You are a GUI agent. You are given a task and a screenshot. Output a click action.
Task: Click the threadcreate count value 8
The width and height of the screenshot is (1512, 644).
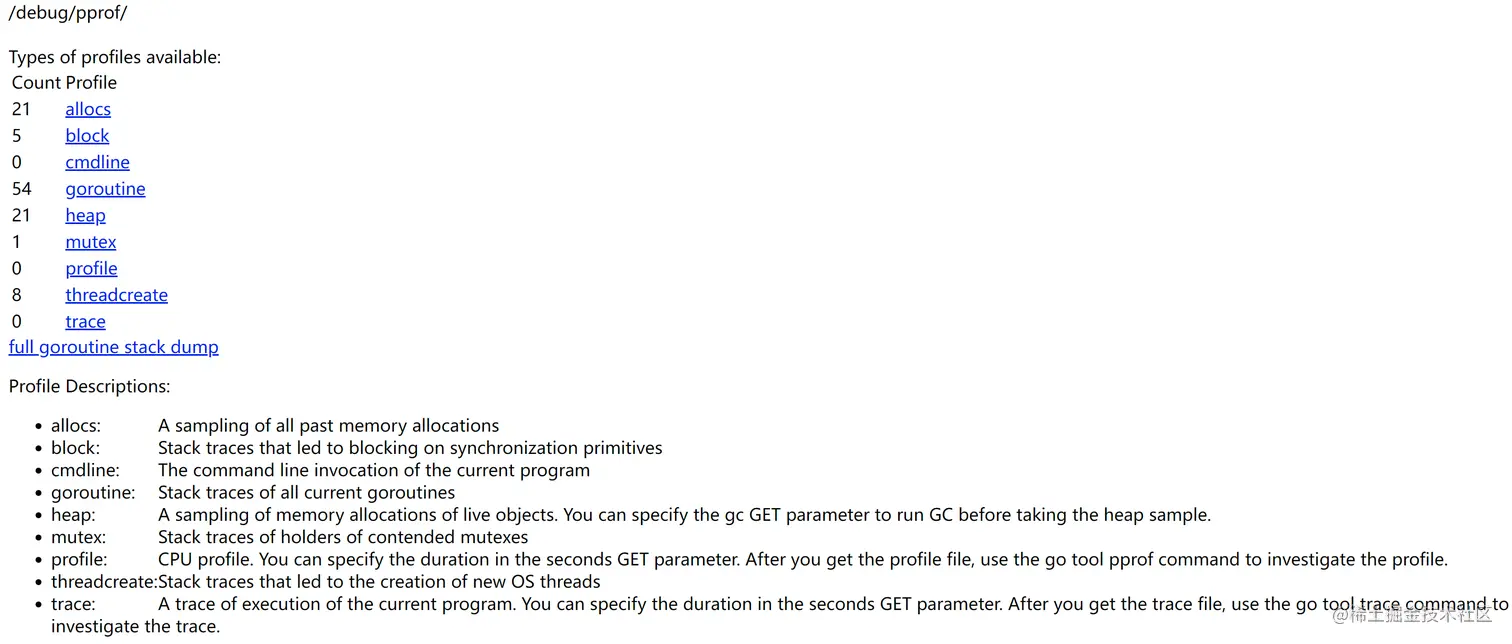tap(17, 295)
